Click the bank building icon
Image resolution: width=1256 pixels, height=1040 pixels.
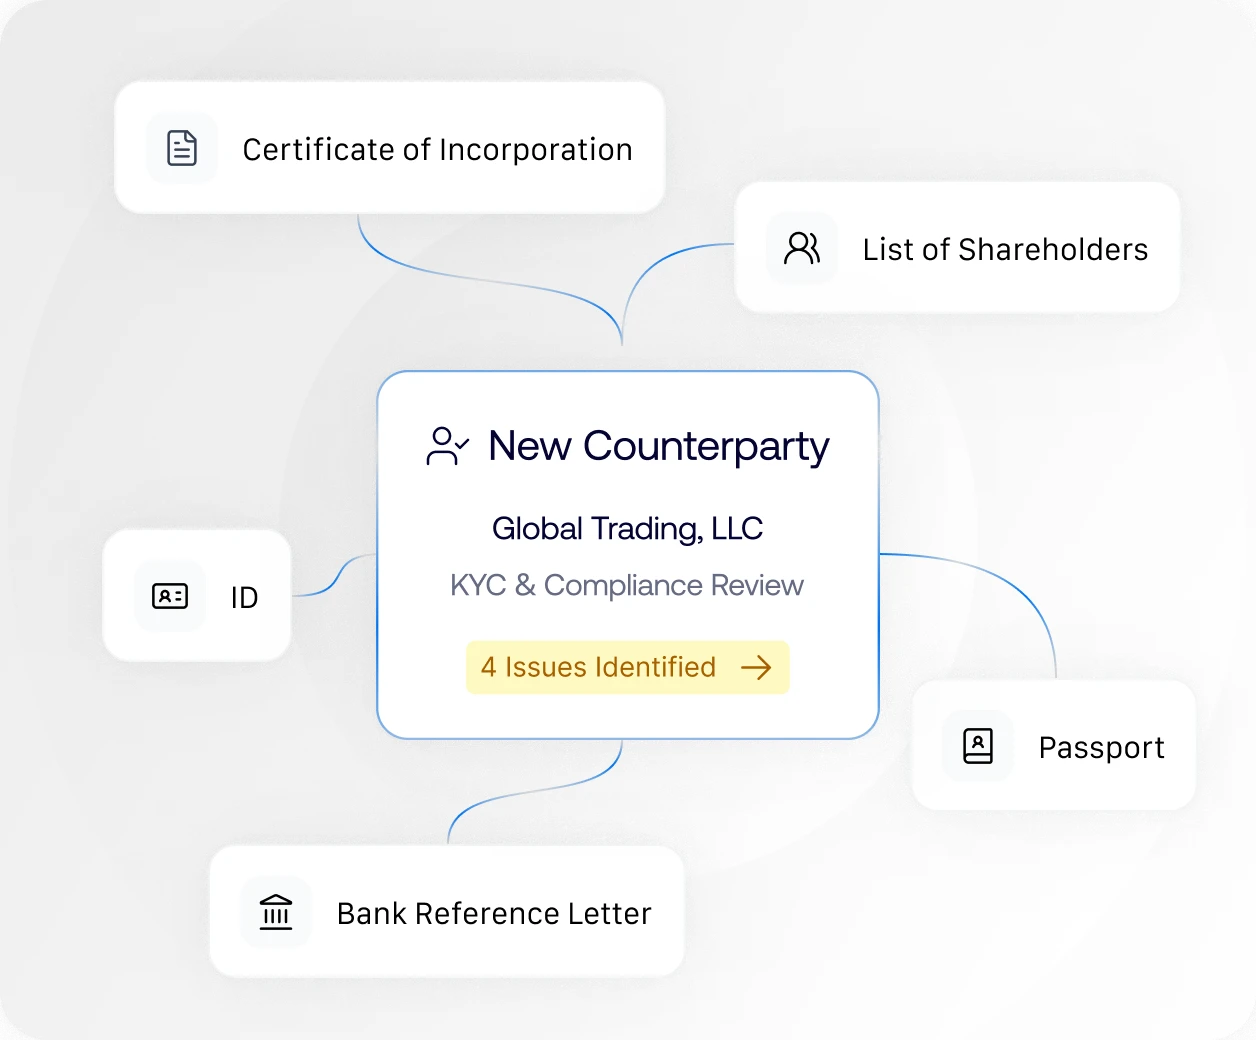pos(276,912)
